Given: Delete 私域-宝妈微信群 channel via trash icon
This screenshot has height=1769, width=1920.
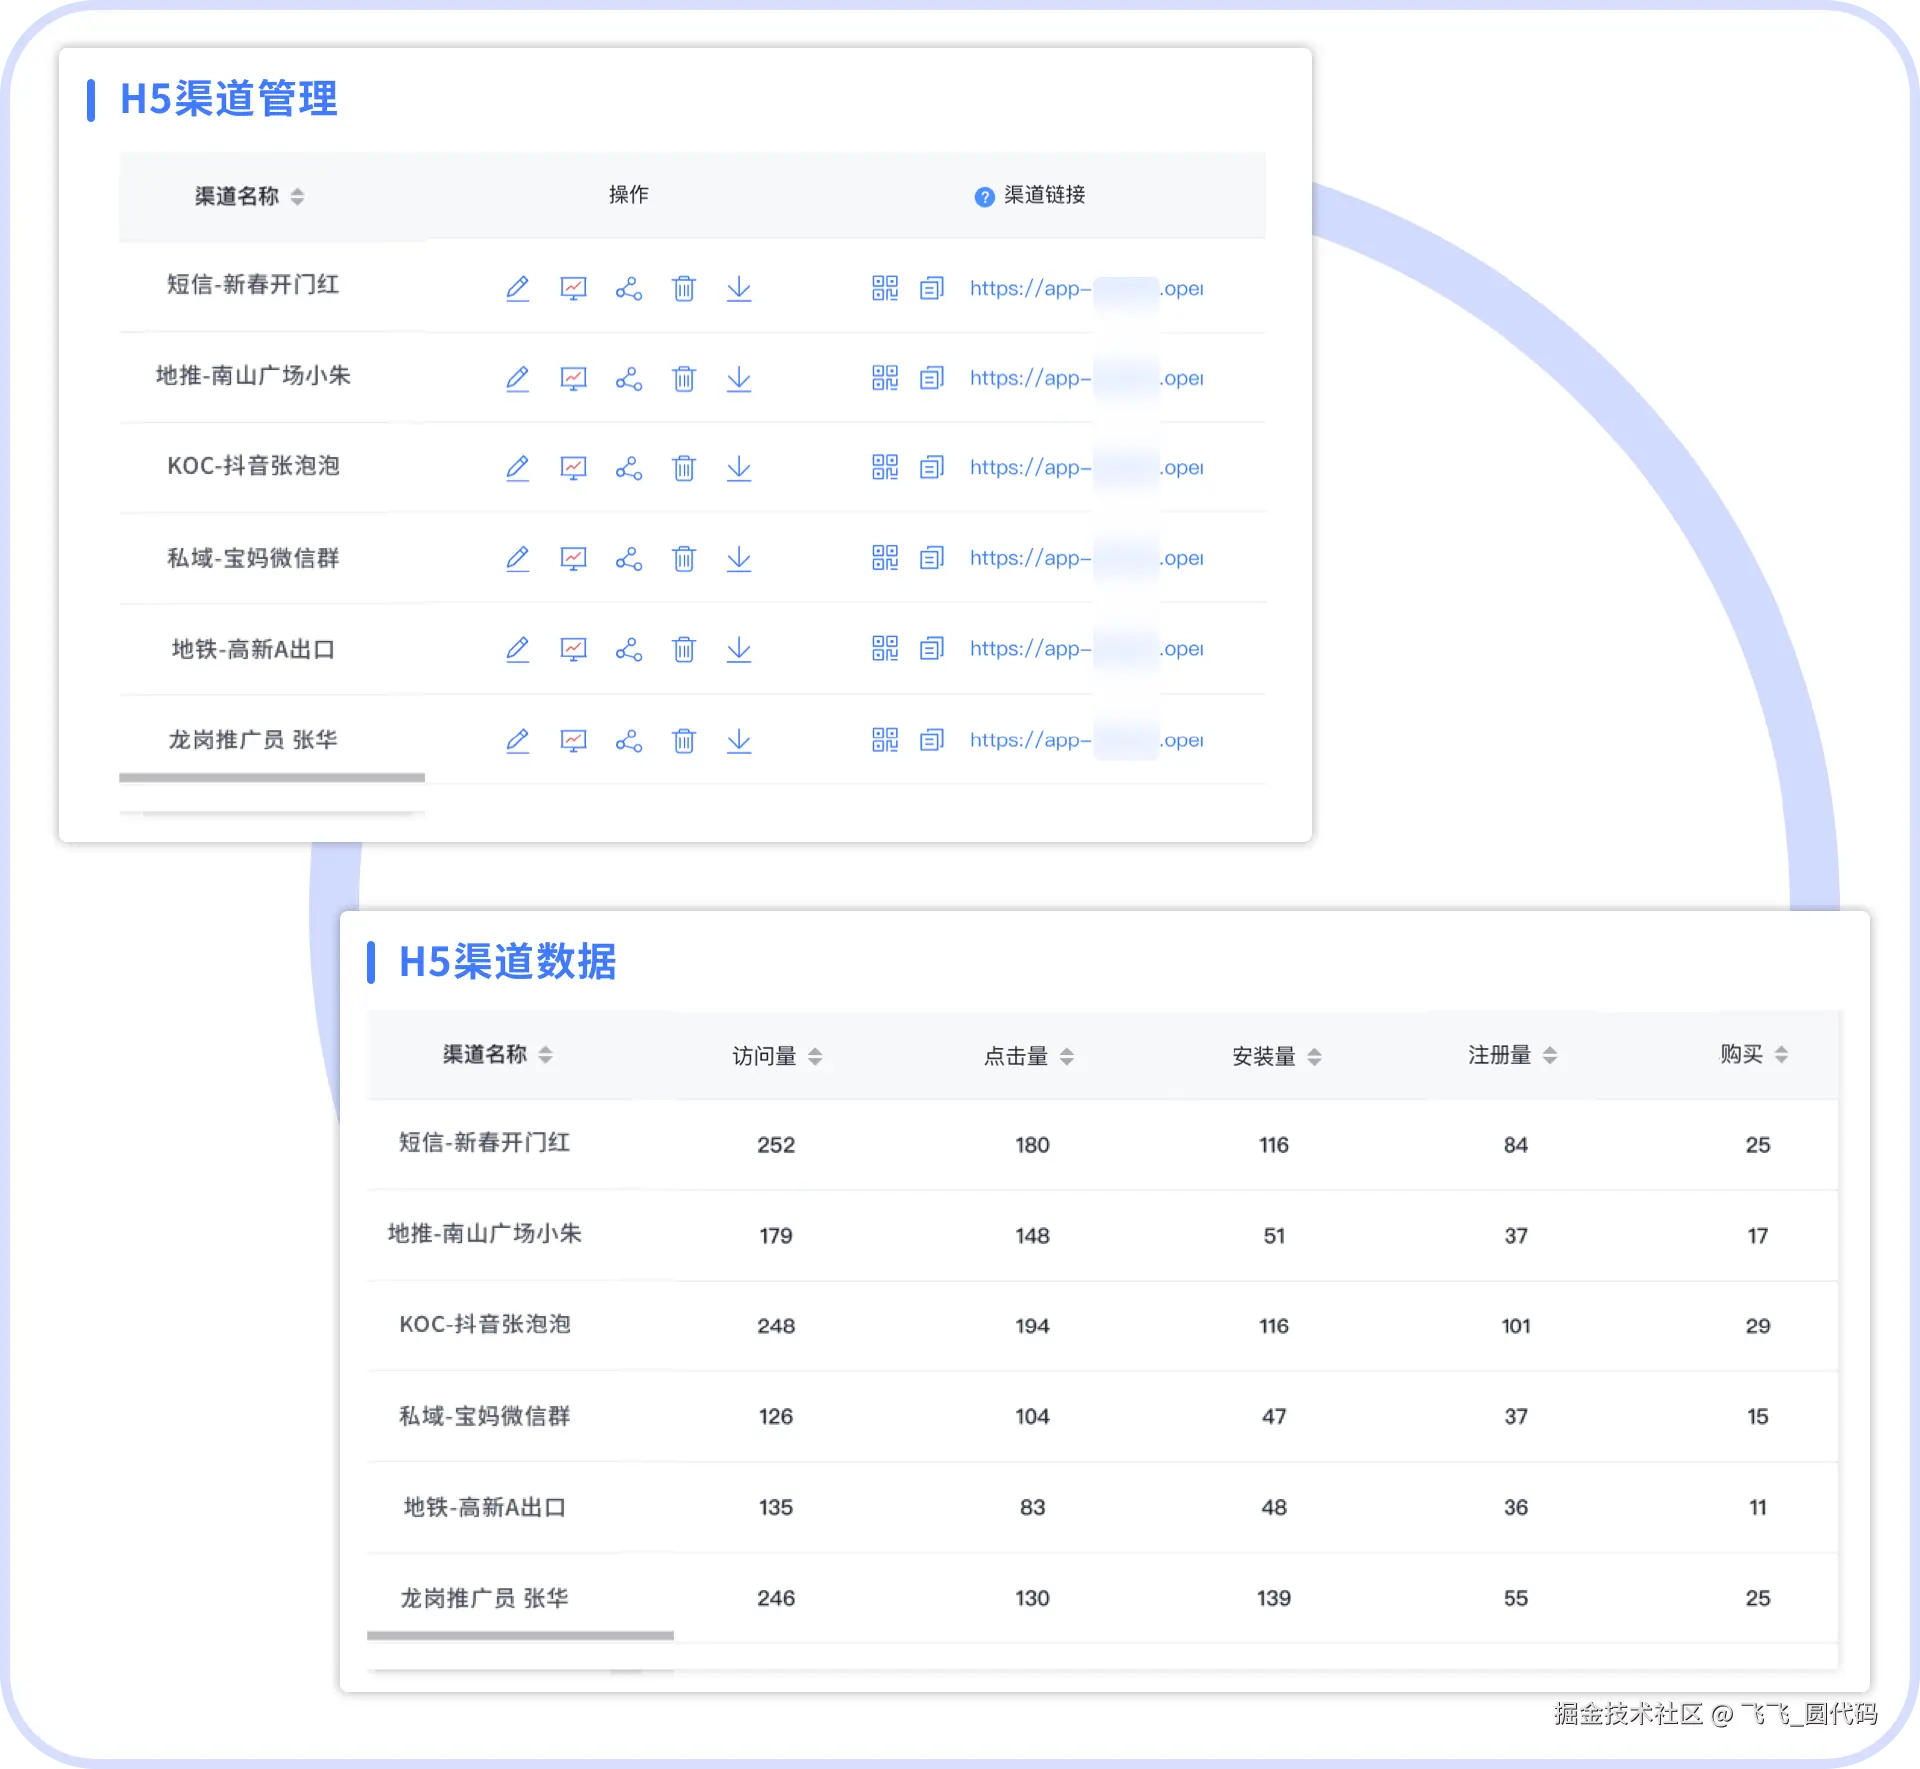Looking at the screenshot, I should pyautogui.click(x=684, y=558).
